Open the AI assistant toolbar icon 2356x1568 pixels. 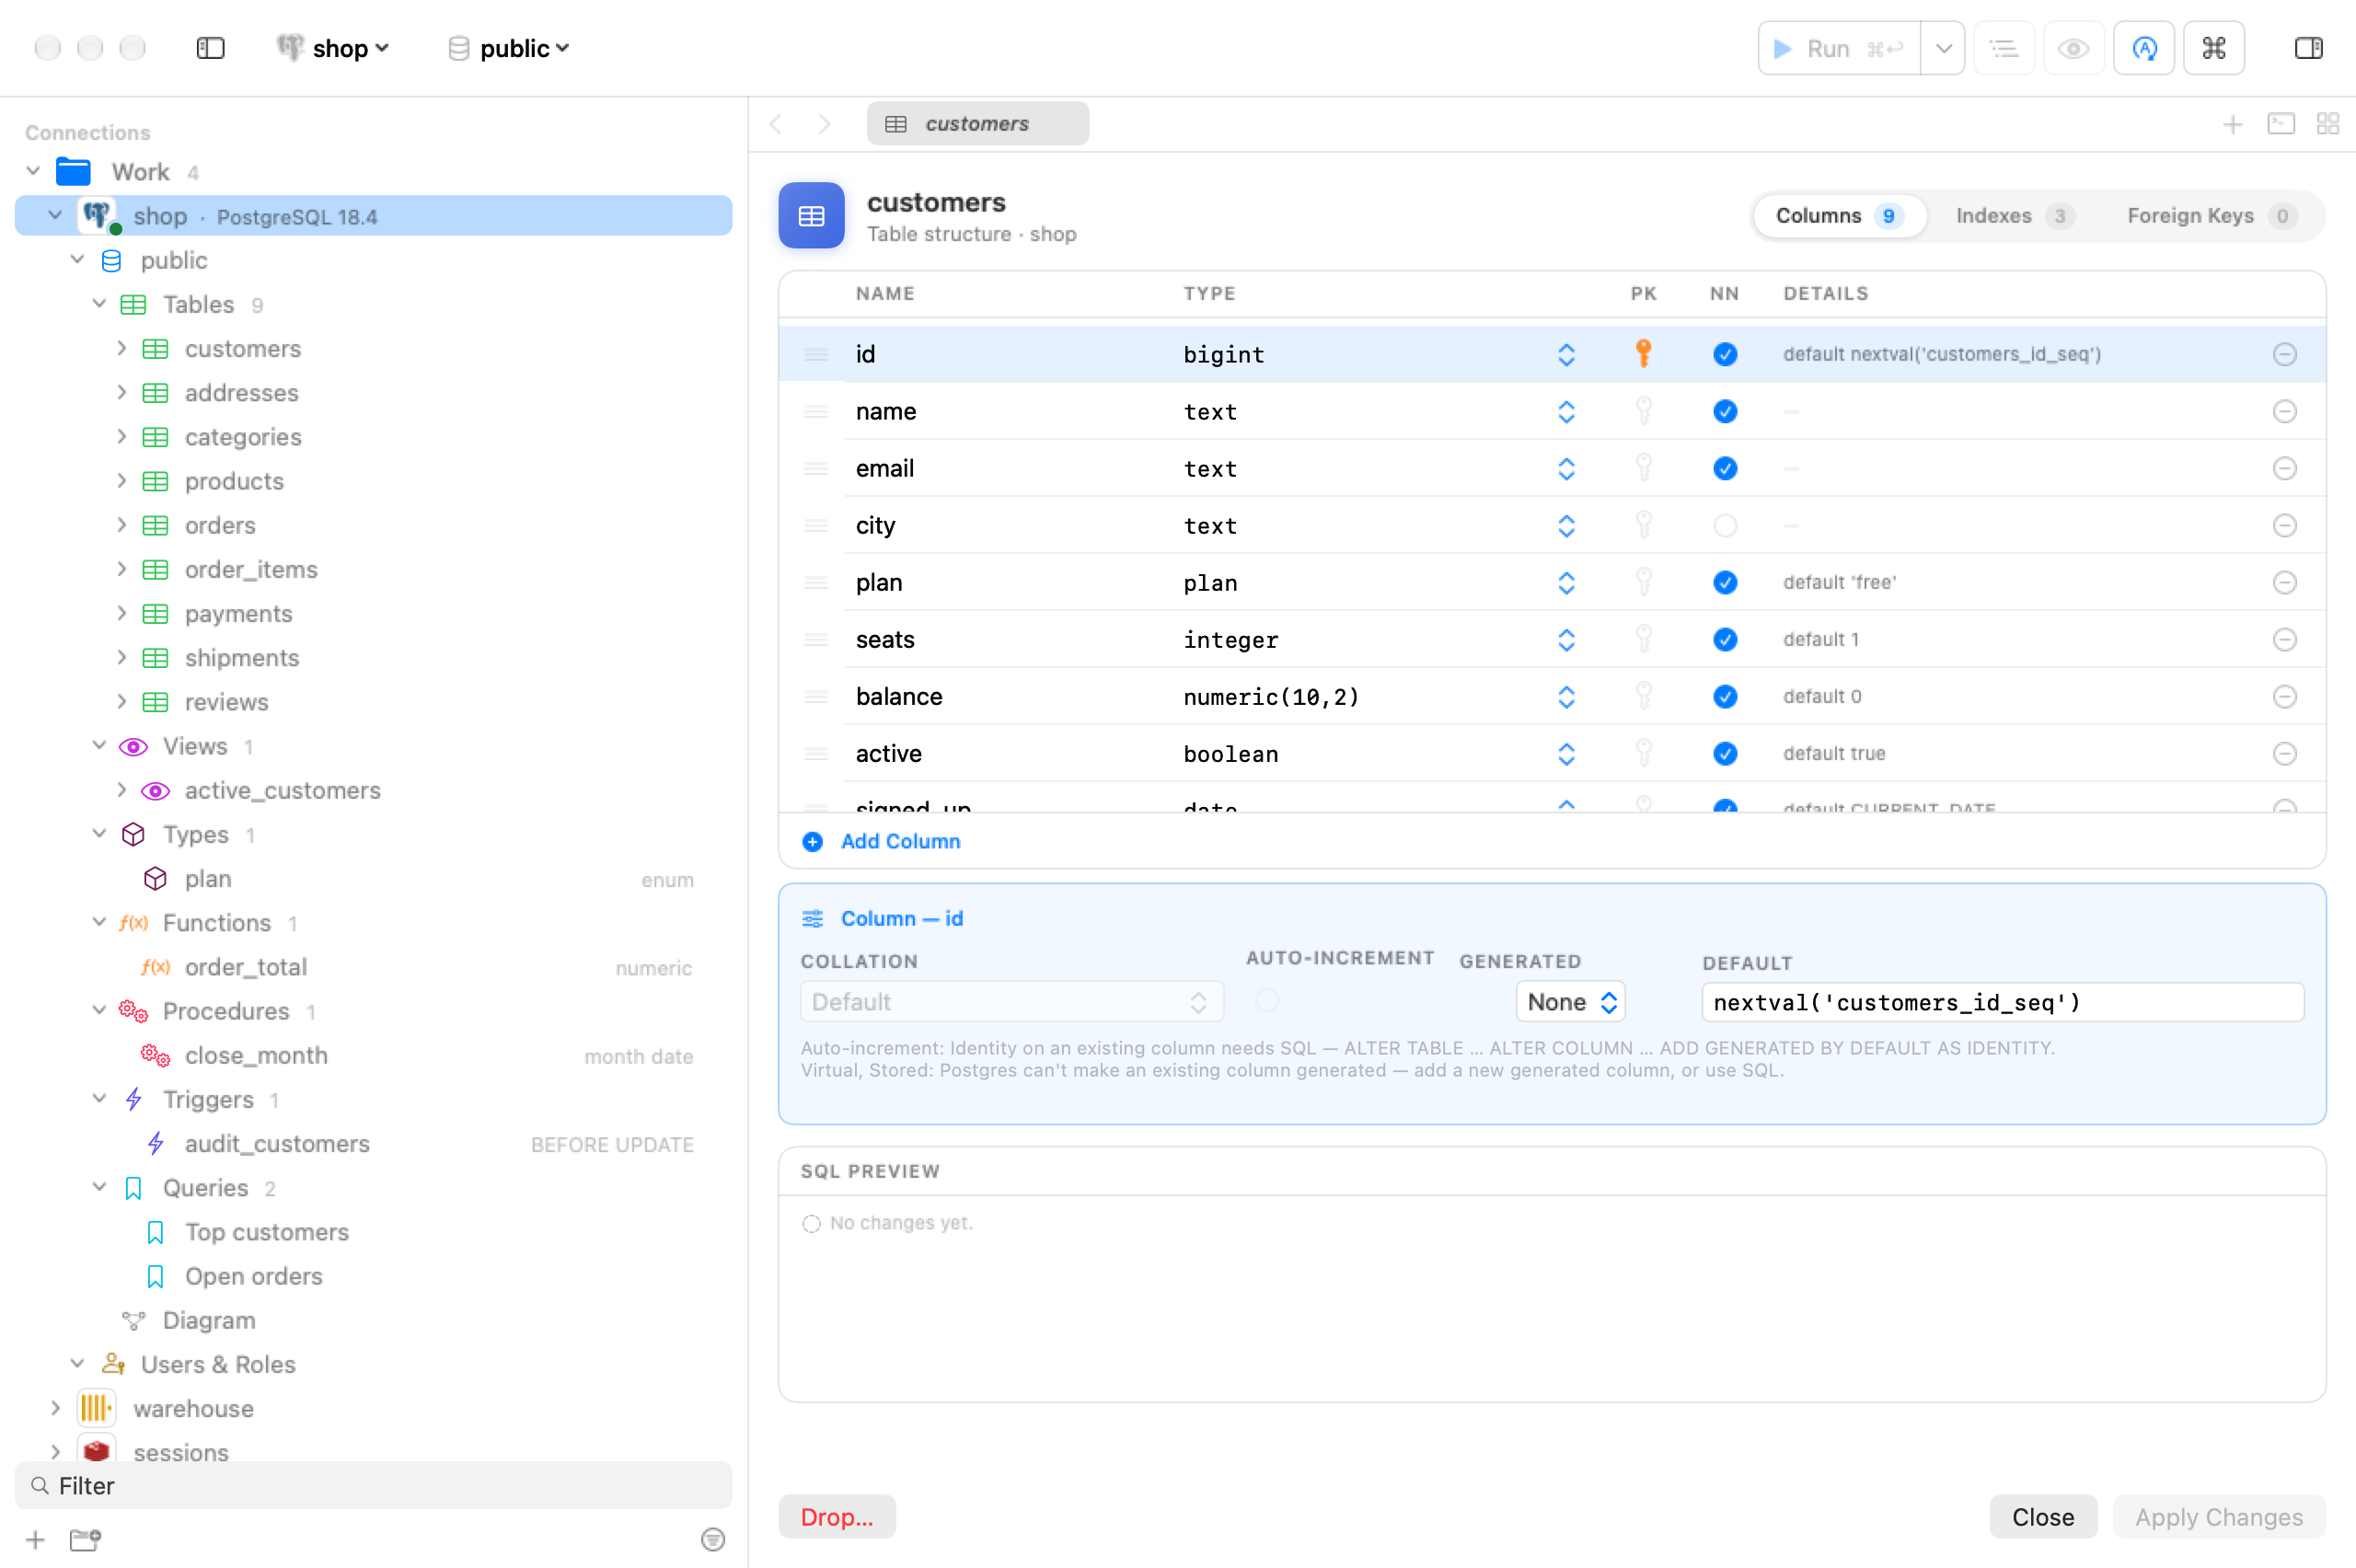[2144, 48]
